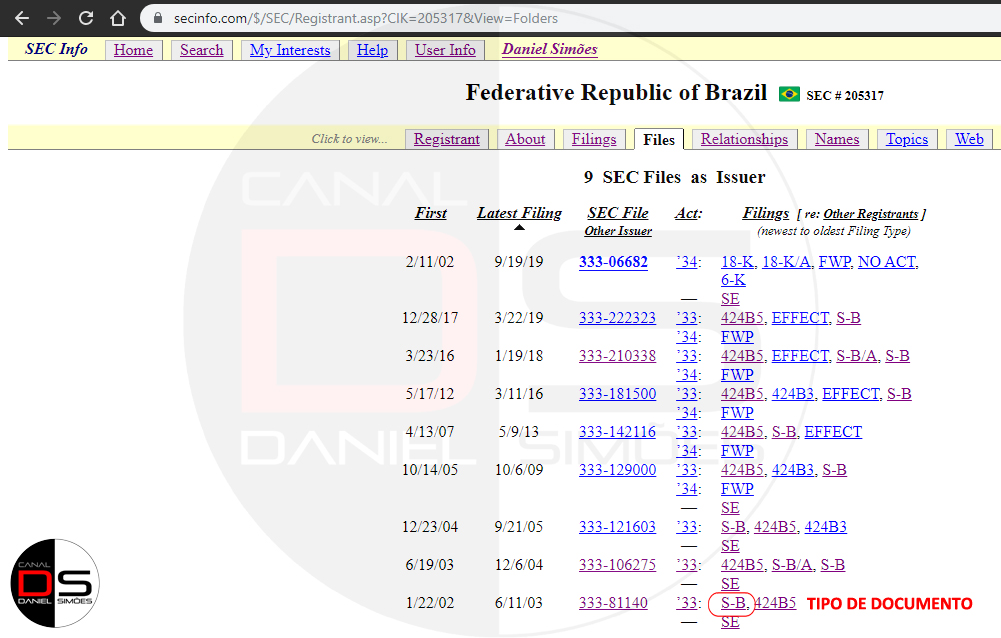
Task: Click the Daniel Simões user link
Action: [550, 49]
